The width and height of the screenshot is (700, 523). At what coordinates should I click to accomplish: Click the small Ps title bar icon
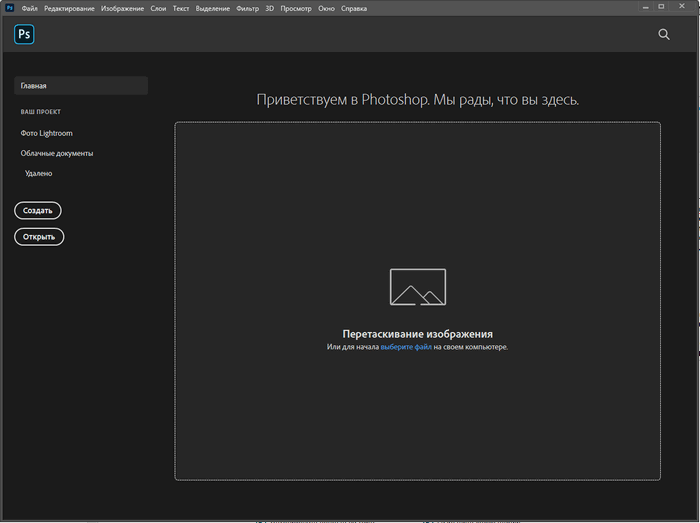[x=9, y=8]
